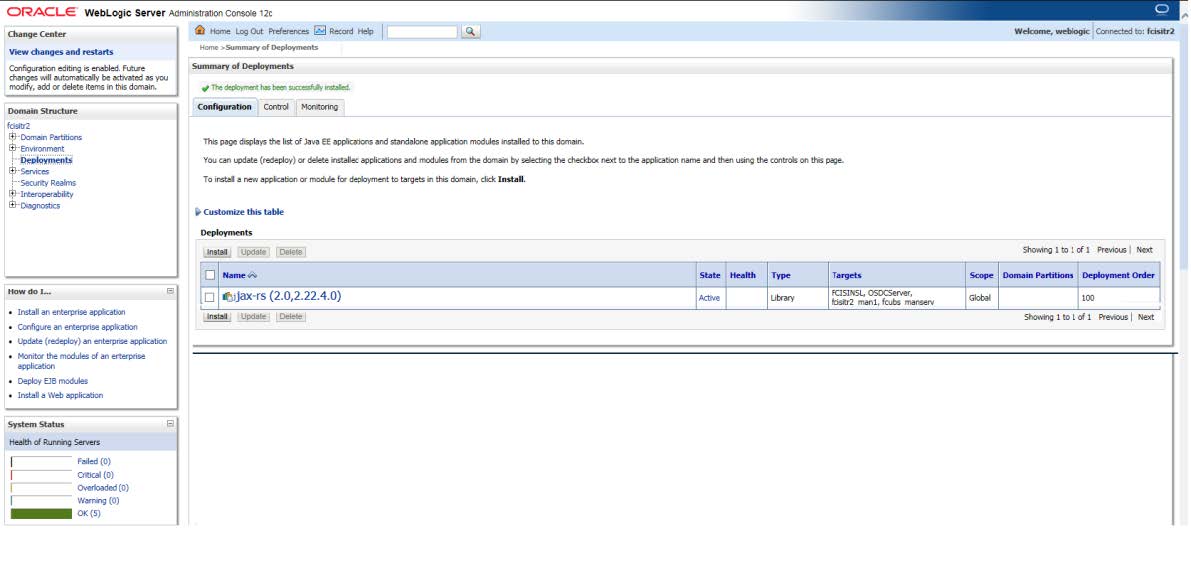Viewport: 1191px width, 578px height.
Task: Click the Health column header
Action: [743, 275]
